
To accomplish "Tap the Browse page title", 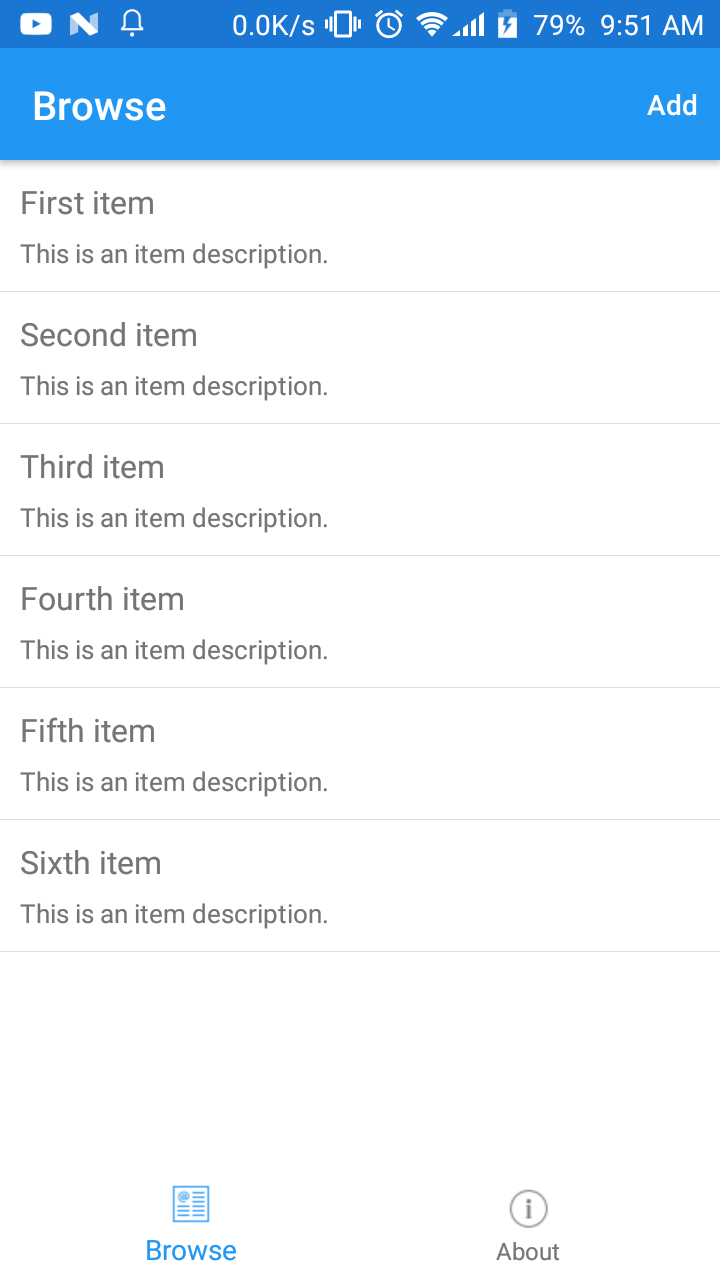I will [x=99, y=106].
